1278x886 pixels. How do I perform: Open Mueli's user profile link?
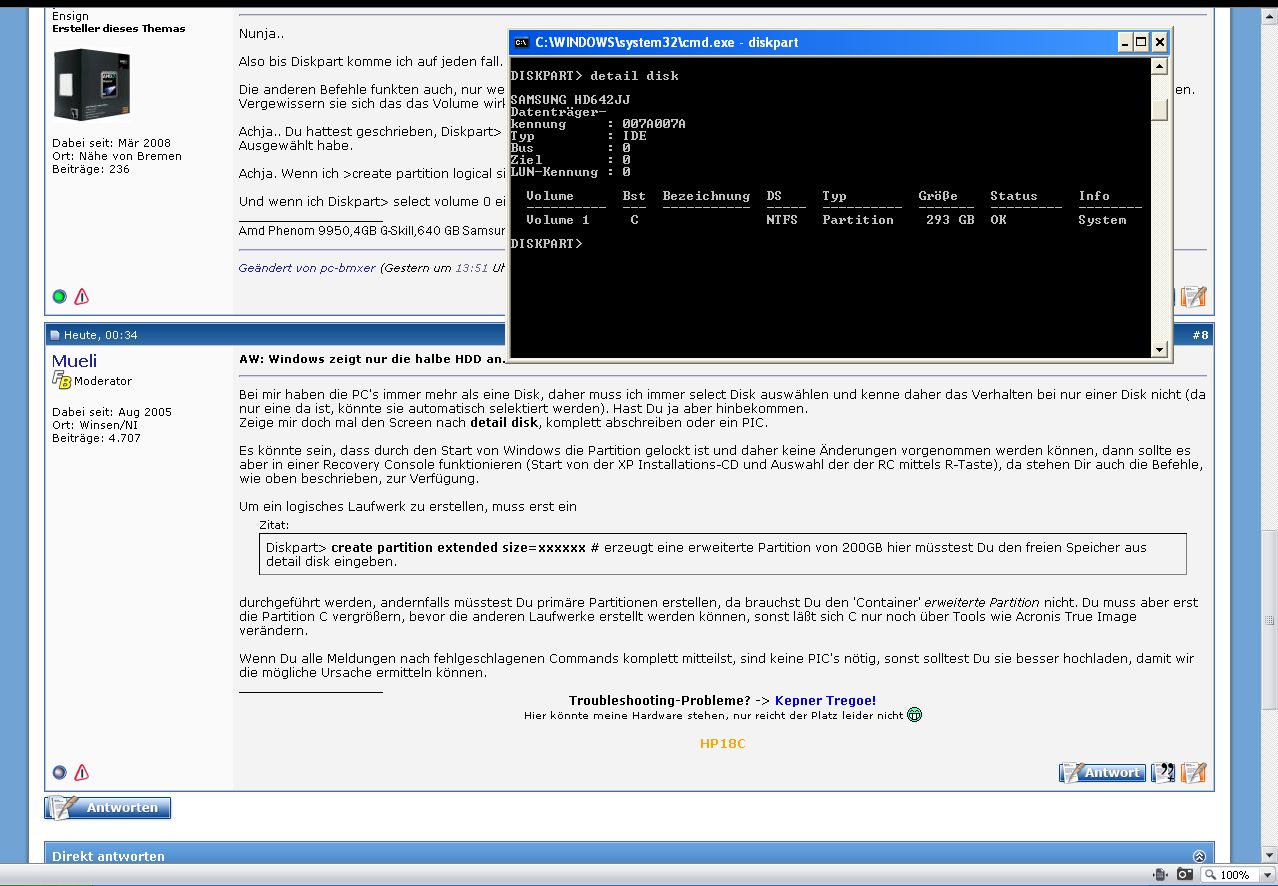tap(74, 360)
